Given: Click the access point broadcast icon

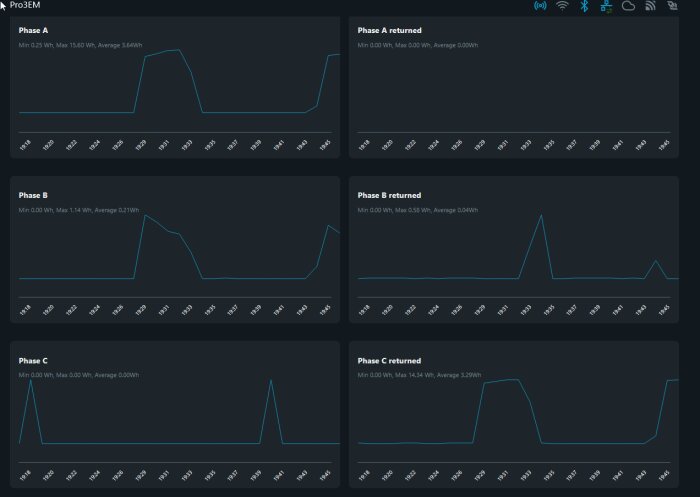Looking at the screenshot, I should point(540,6).
